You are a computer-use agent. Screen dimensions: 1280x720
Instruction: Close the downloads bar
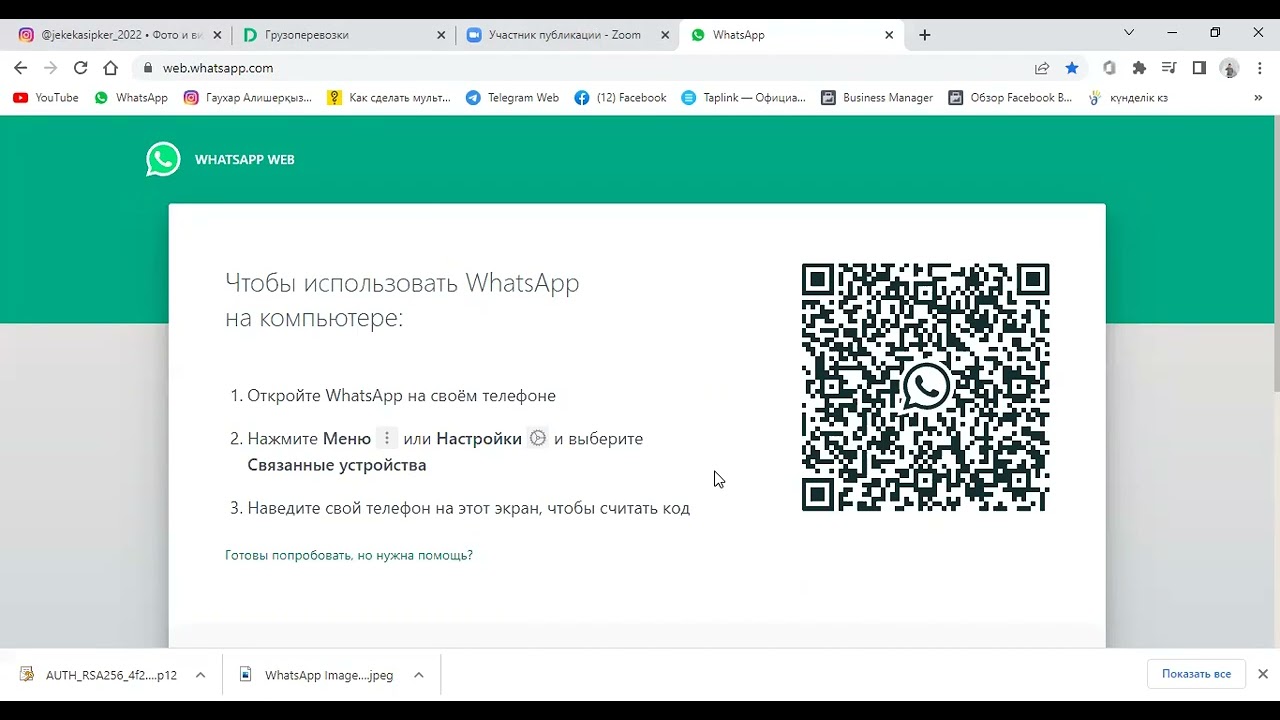1263,674
